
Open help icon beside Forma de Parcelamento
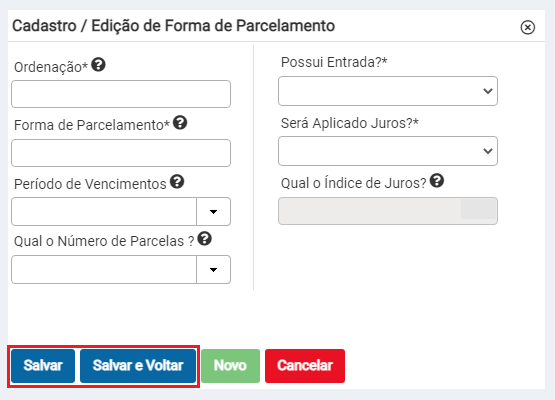coord(180,123)
